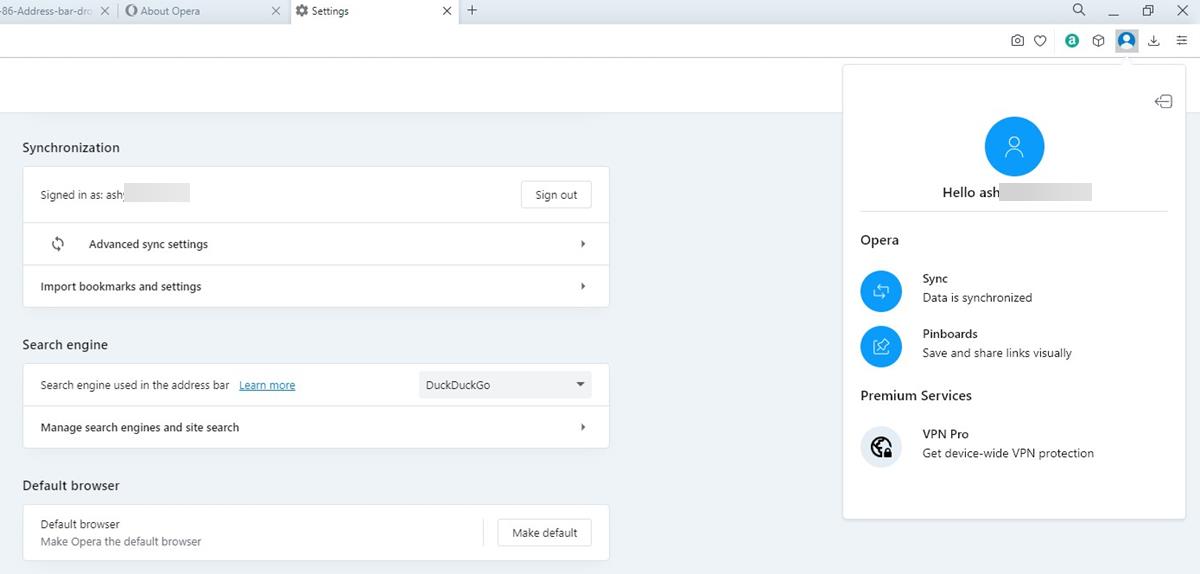Screen dimensions: 1200x574
Task: Click the blue user avatar circle
Action: coord(1014,147)
